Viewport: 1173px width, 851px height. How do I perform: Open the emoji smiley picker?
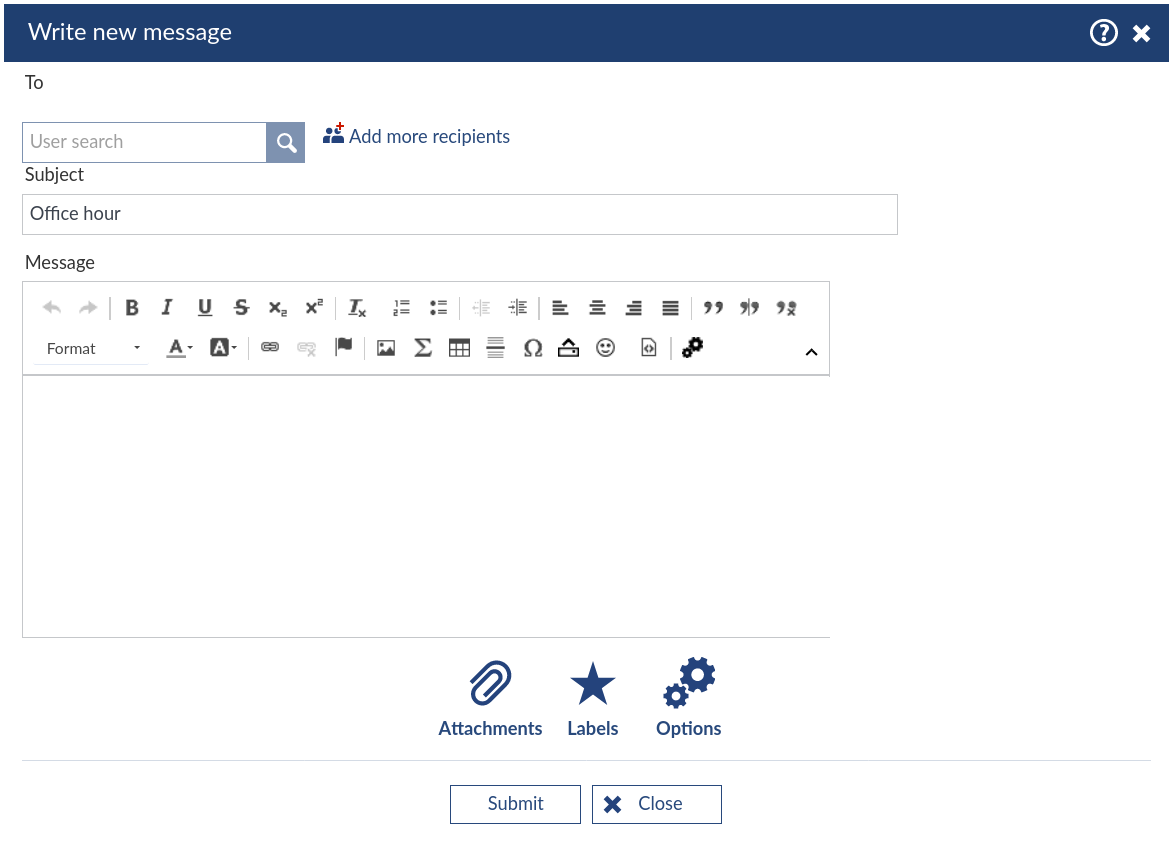(x=605, y=348)
